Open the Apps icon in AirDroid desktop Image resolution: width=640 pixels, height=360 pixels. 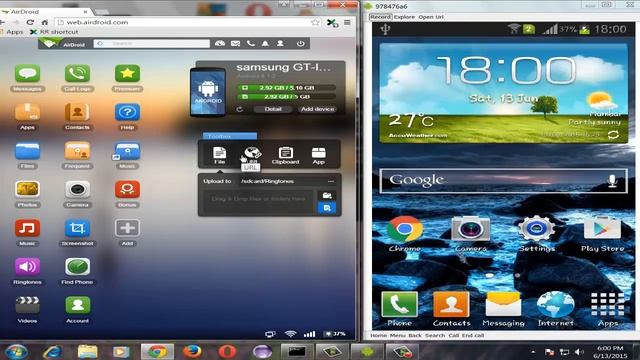27,112
